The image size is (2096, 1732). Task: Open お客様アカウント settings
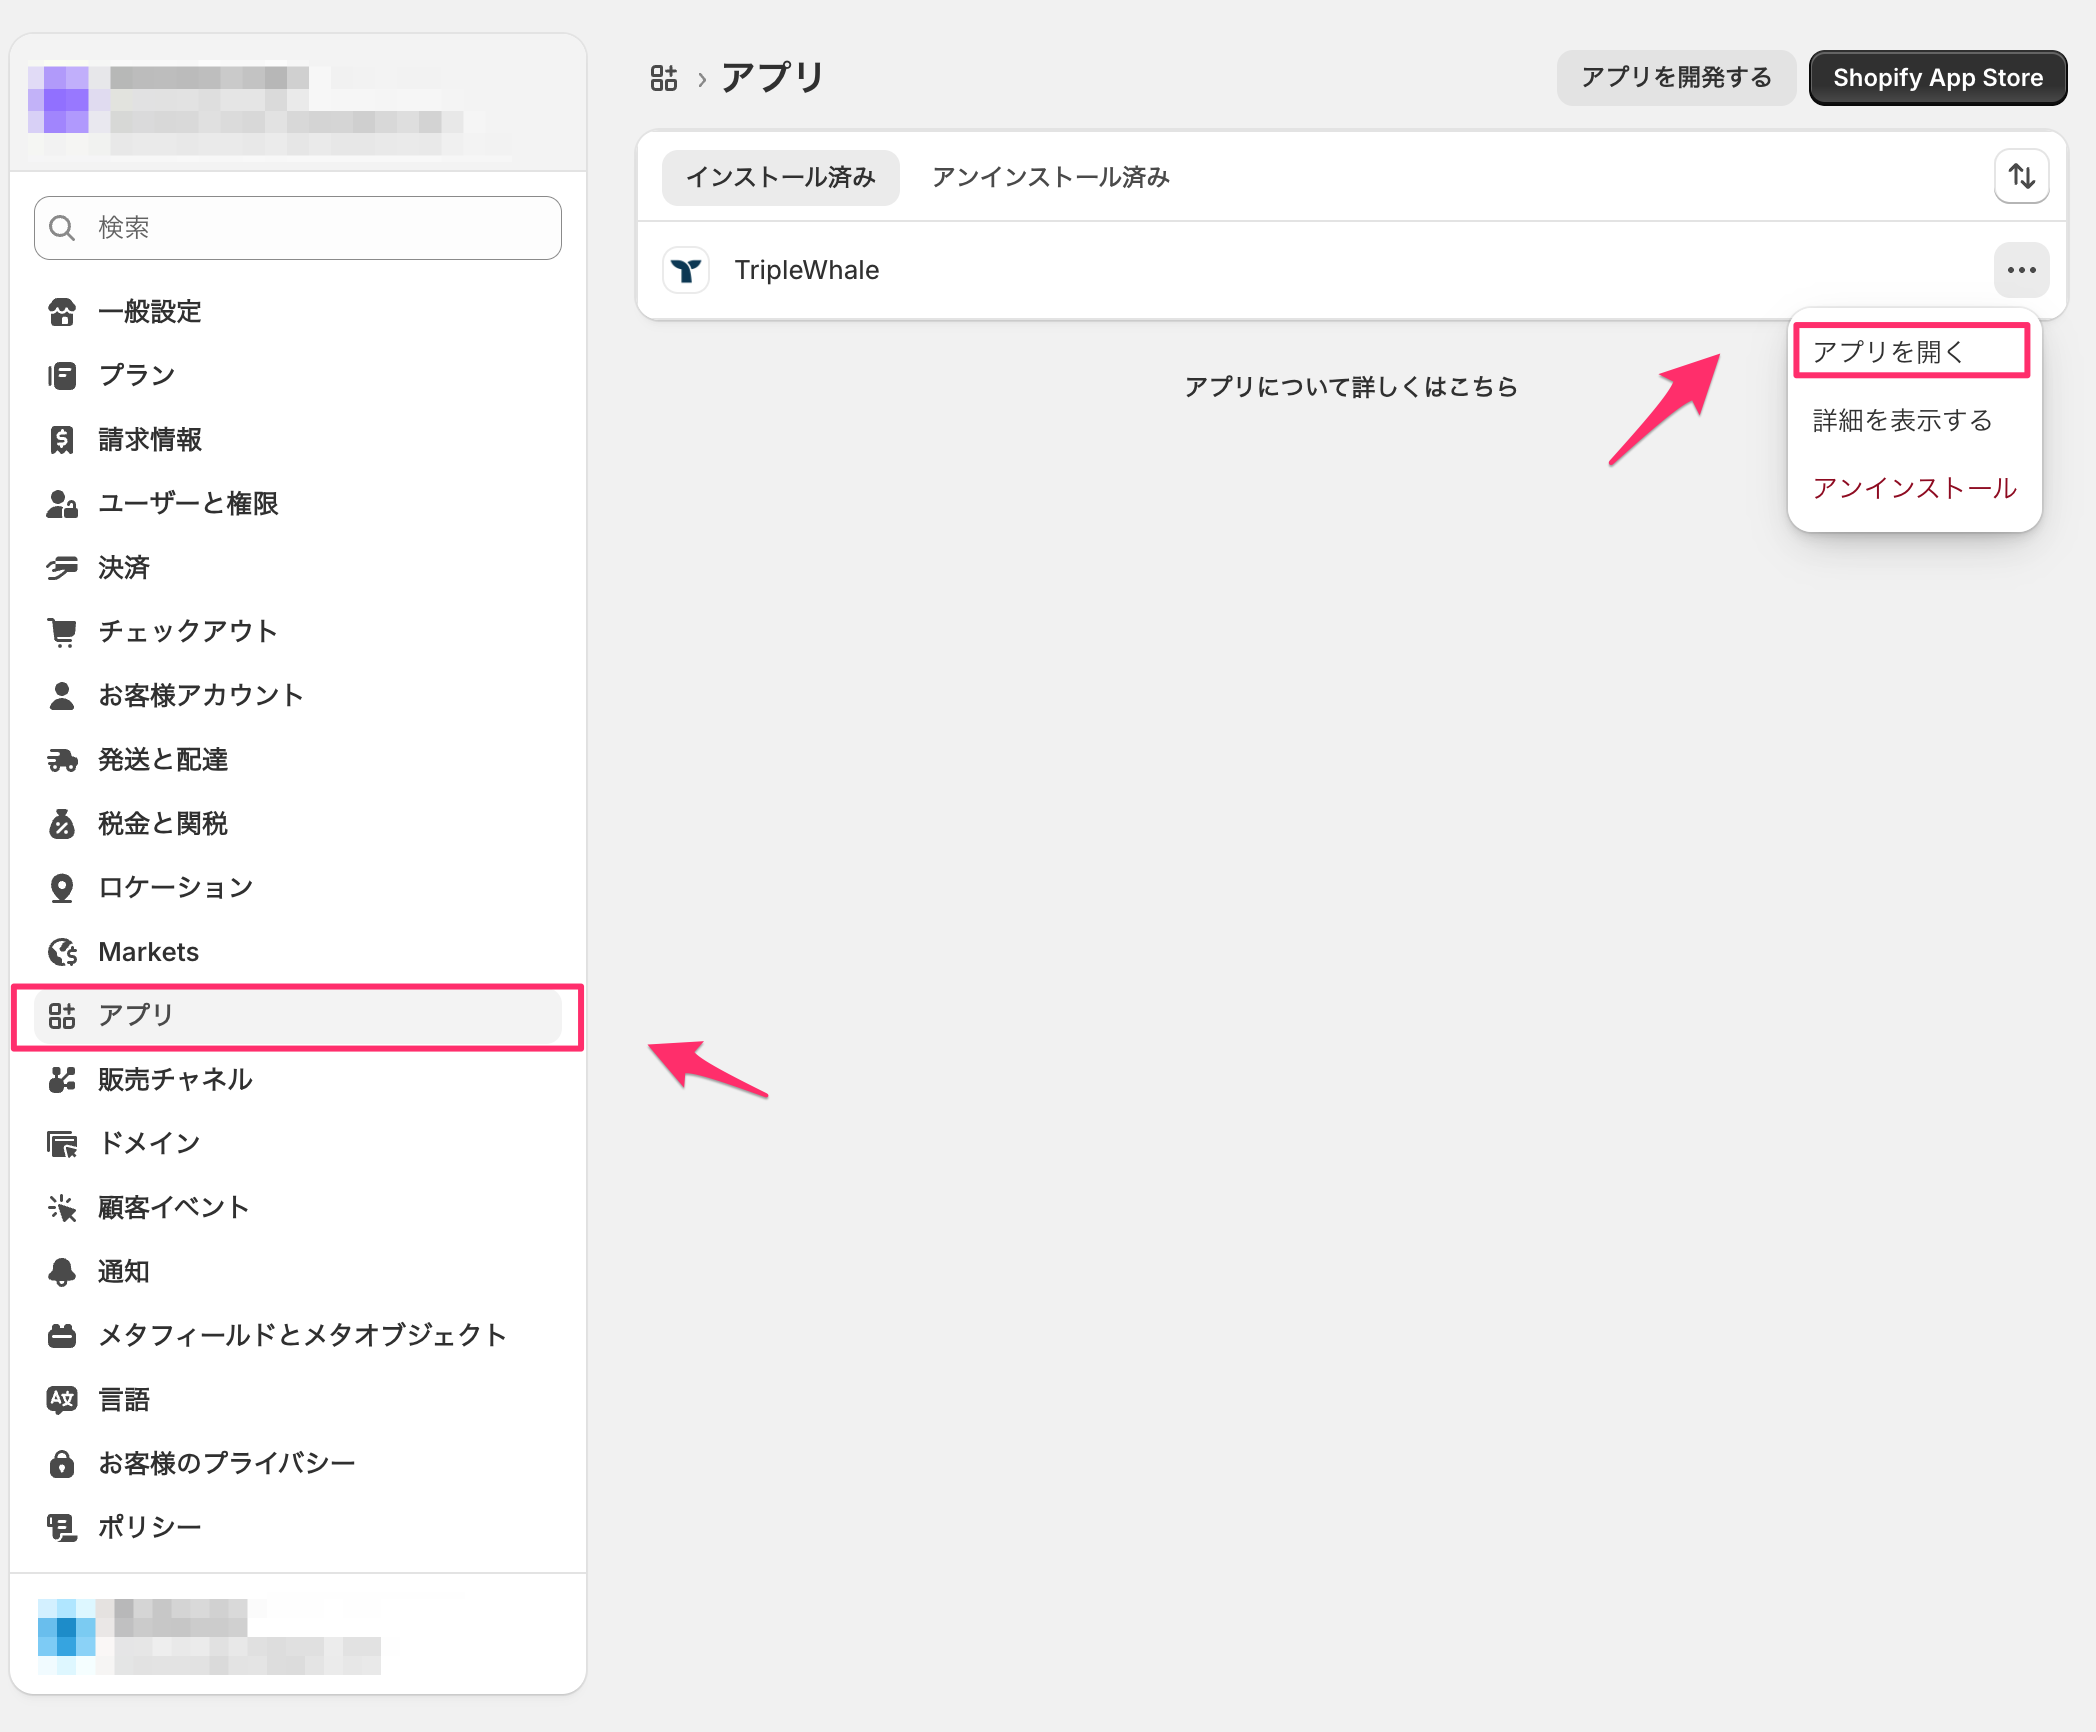coord(298,696)
